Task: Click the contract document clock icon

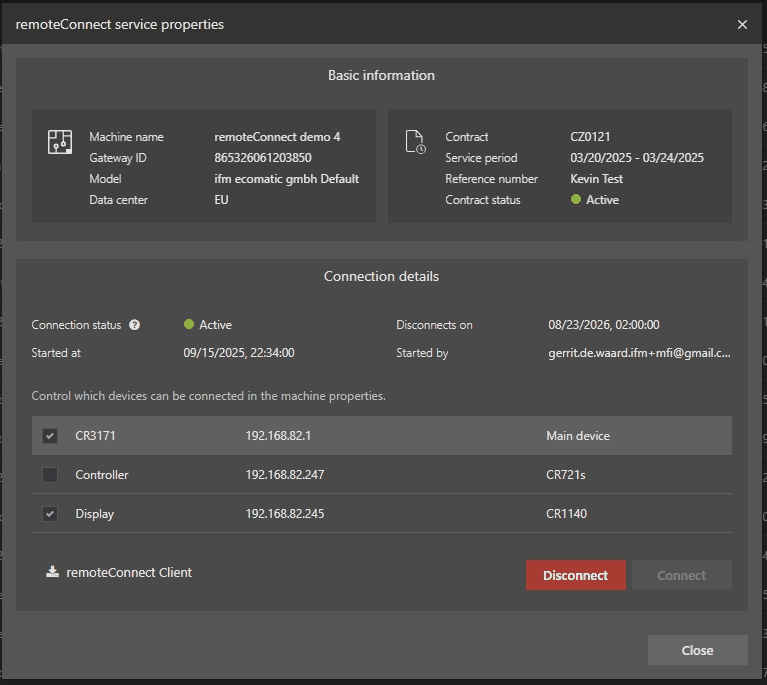Action: 416,142
